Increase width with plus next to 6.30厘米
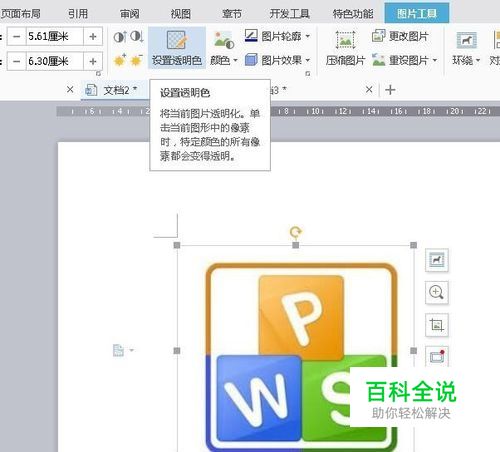 (93, 61)
